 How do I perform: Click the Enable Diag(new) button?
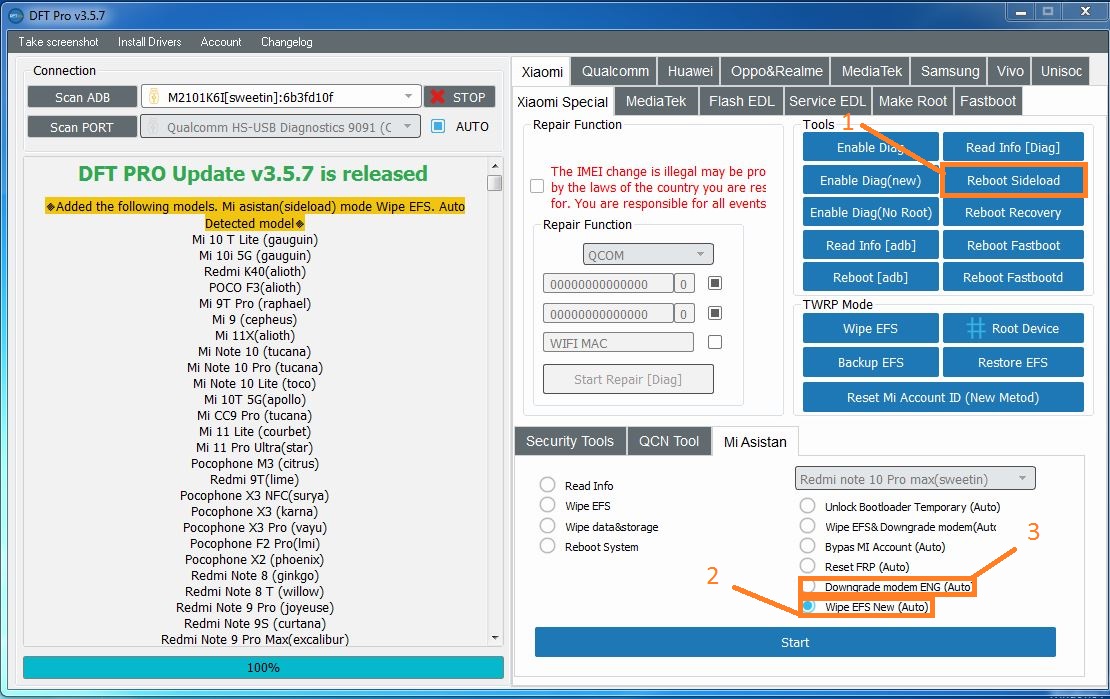(870, 181)
